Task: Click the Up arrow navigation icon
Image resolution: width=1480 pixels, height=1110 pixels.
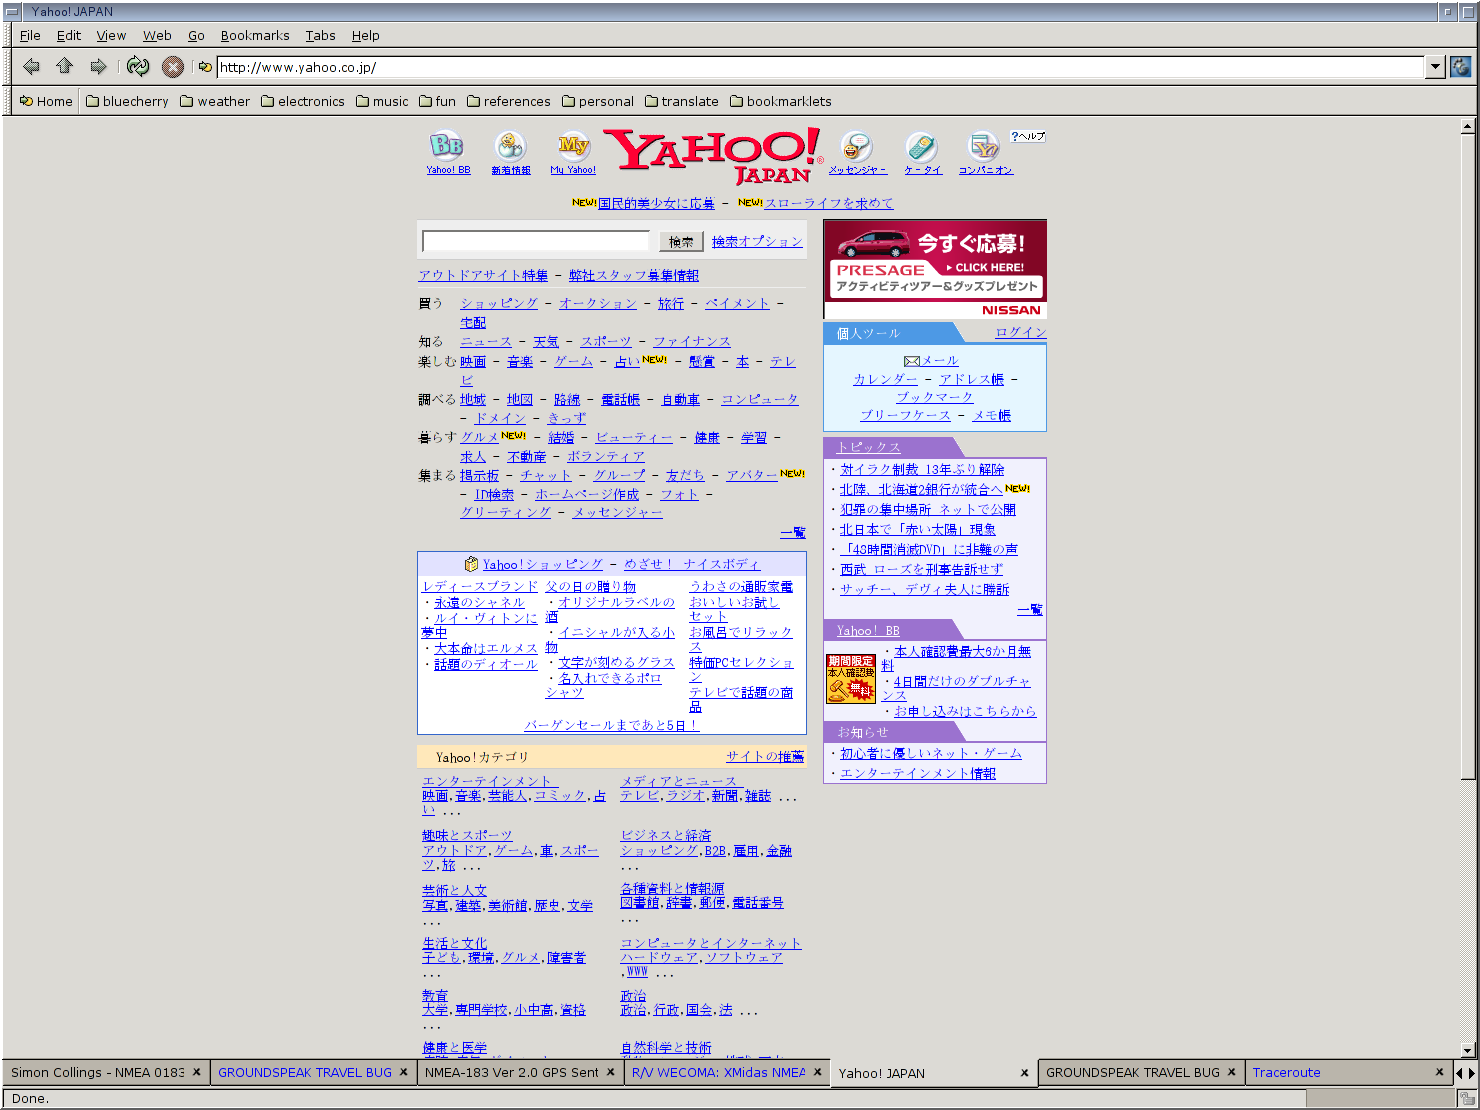Action: pyautogui.click(x=65, y=67)
